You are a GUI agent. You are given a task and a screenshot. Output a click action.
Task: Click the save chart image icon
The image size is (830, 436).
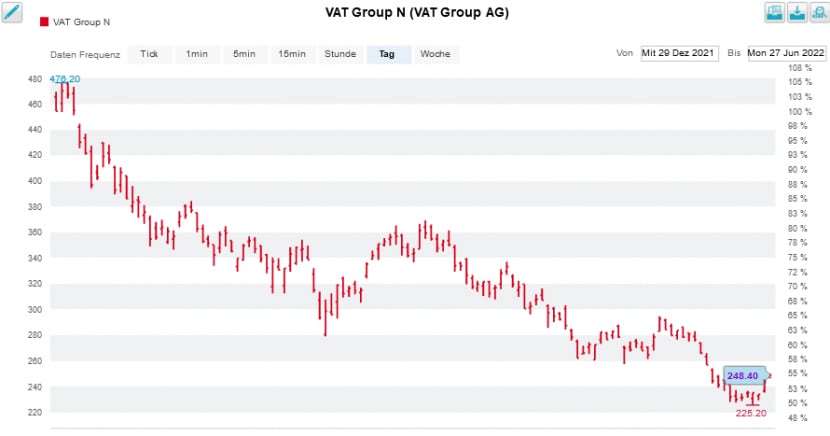[774, 12]
